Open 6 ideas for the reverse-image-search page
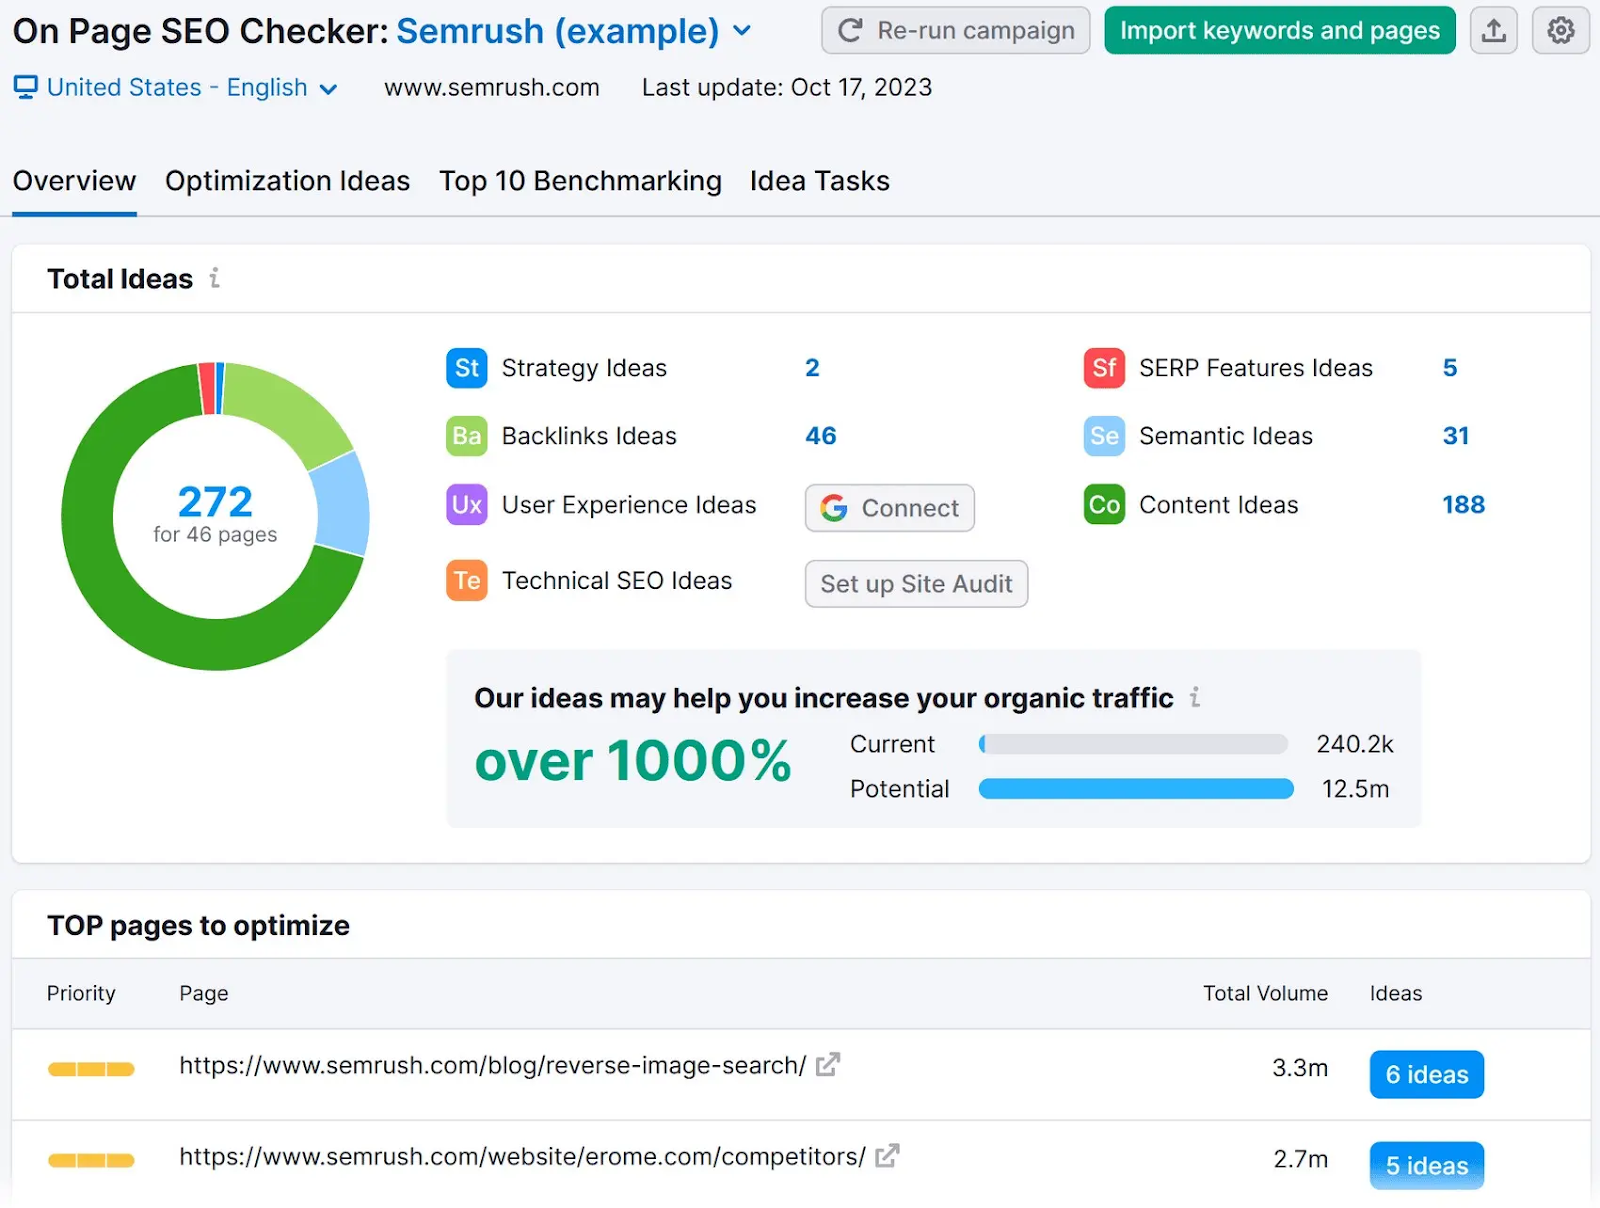Viewport: 1600px width, 1208px height. click(x=1426, y=1074)
